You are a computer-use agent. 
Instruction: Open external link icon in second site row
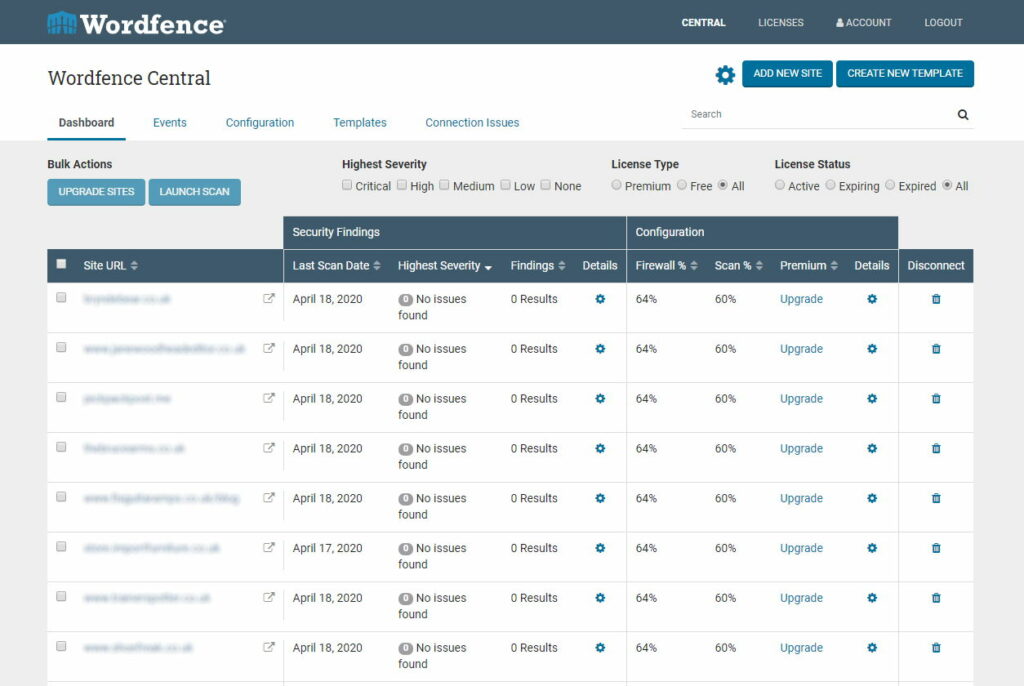coord(268,348)
